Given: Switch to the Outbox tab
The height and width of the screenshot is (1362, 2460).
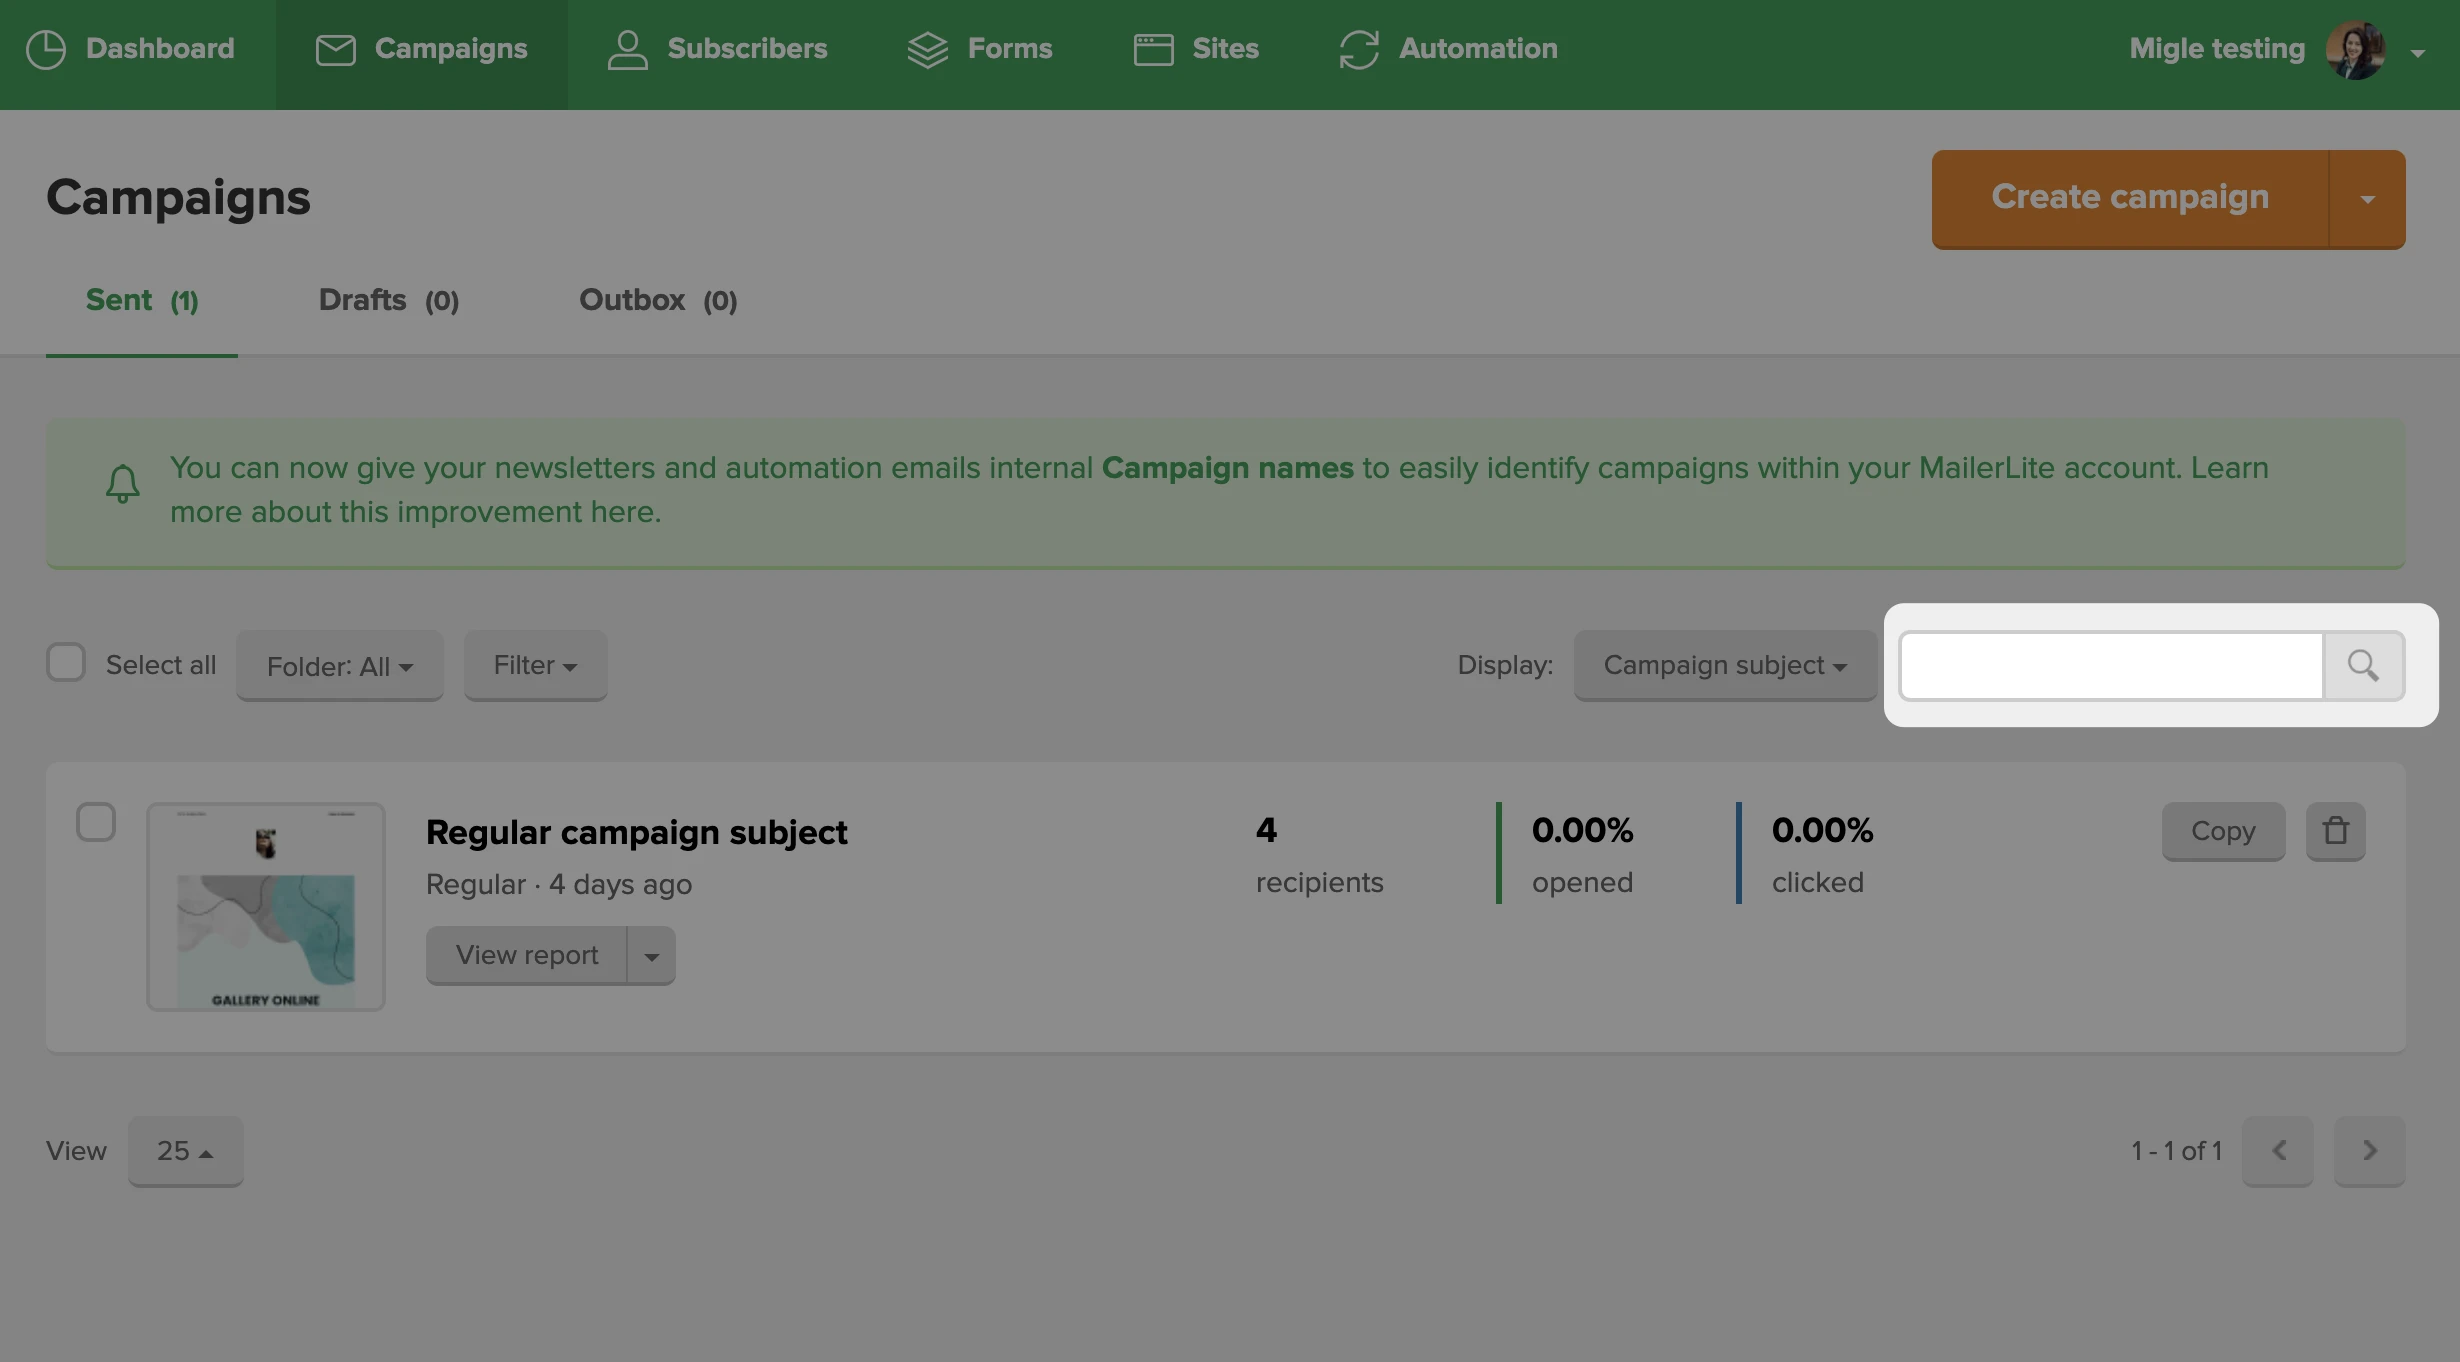Looking at the screenshot, I should tap(657, 300).
